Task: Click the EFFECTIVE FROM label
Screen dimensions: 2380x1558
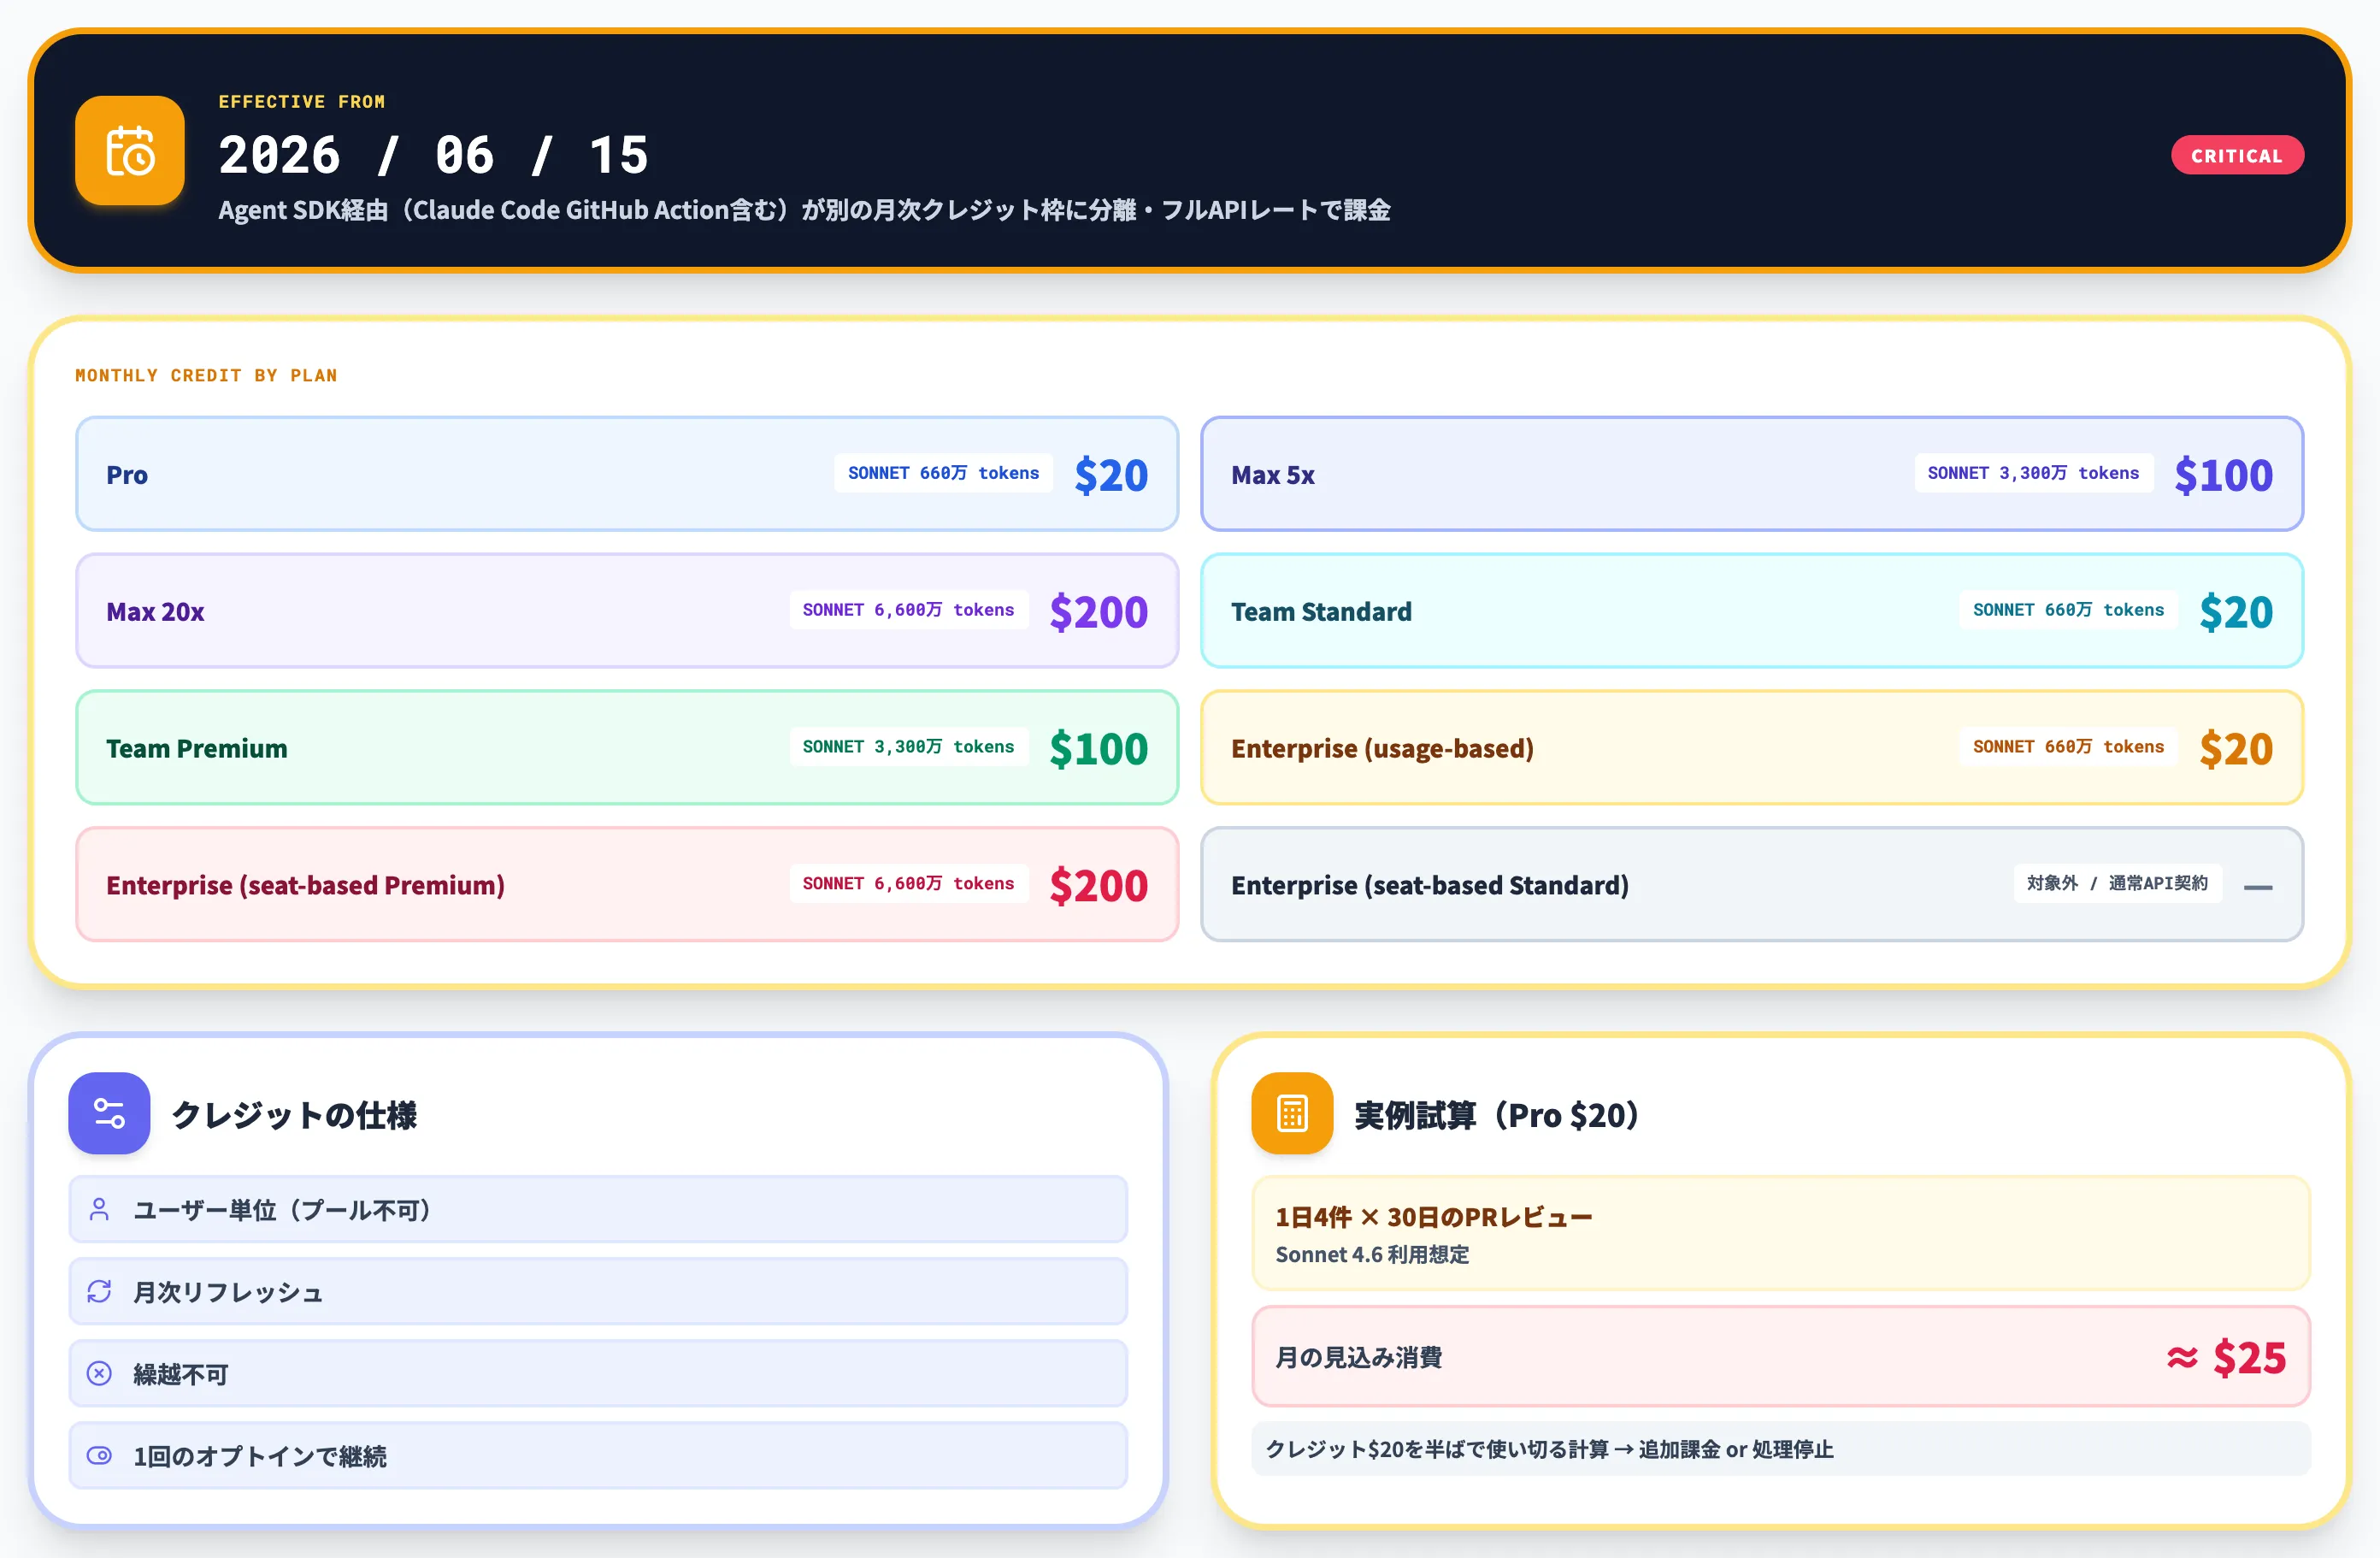Action: pyautogui.click(x=302, y=102)
